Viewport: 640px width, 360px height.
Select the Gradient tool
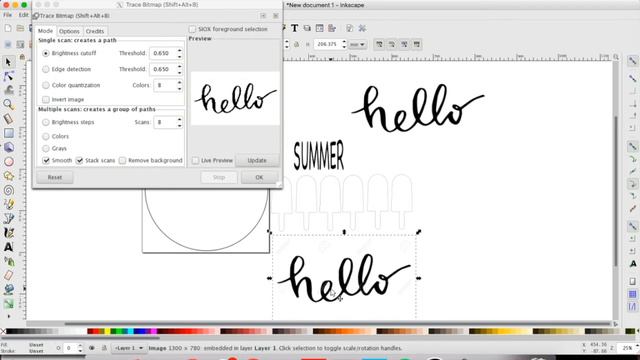click(8, 304)
